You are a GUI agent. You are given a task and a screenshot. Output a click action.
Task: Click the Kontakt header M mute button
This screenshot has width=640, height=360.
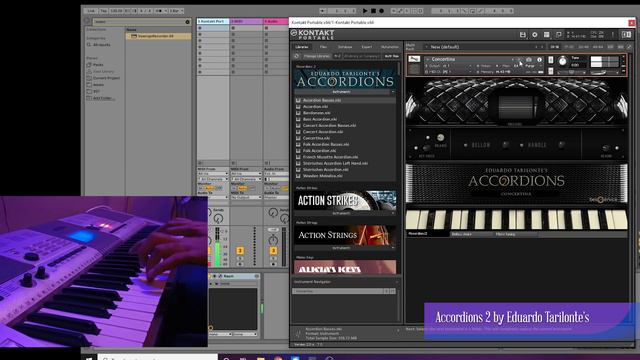click(551, 71)
